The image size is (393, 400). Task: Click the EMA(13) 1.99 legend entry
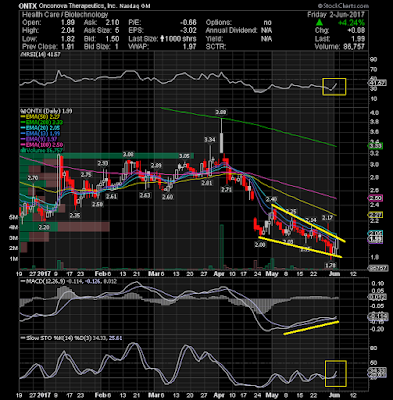pos(41,134)
